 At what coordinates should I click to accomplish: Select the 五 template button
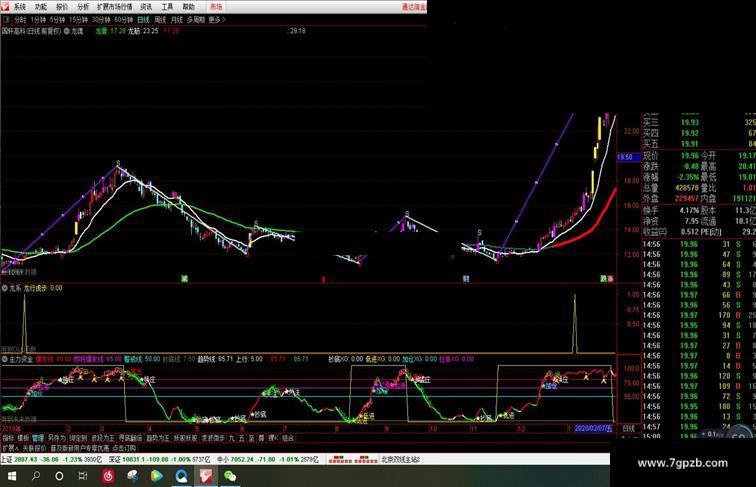pos(242,438)
